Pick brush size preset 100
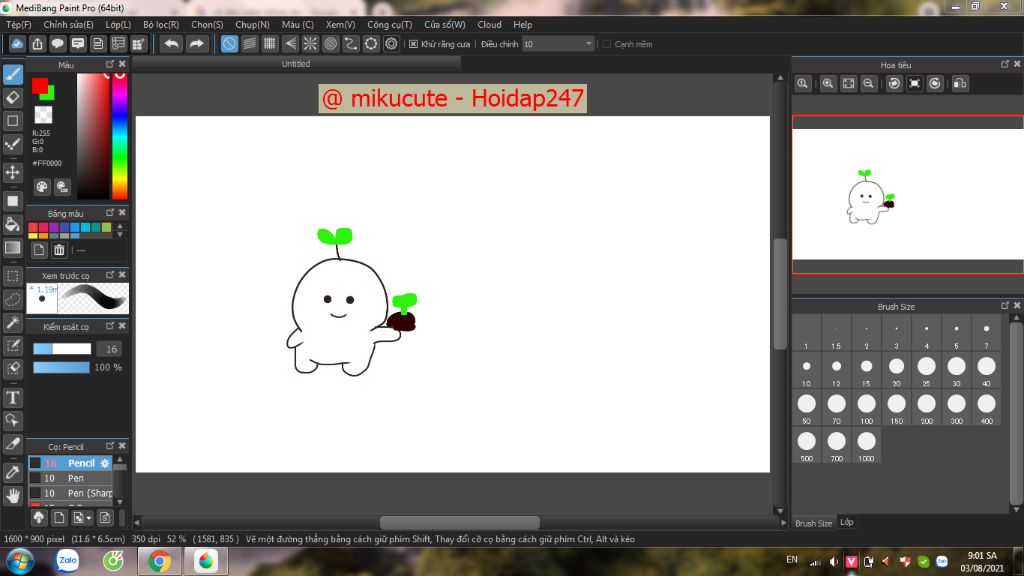Screen dimensions: 1024x576 pos(867,409)
